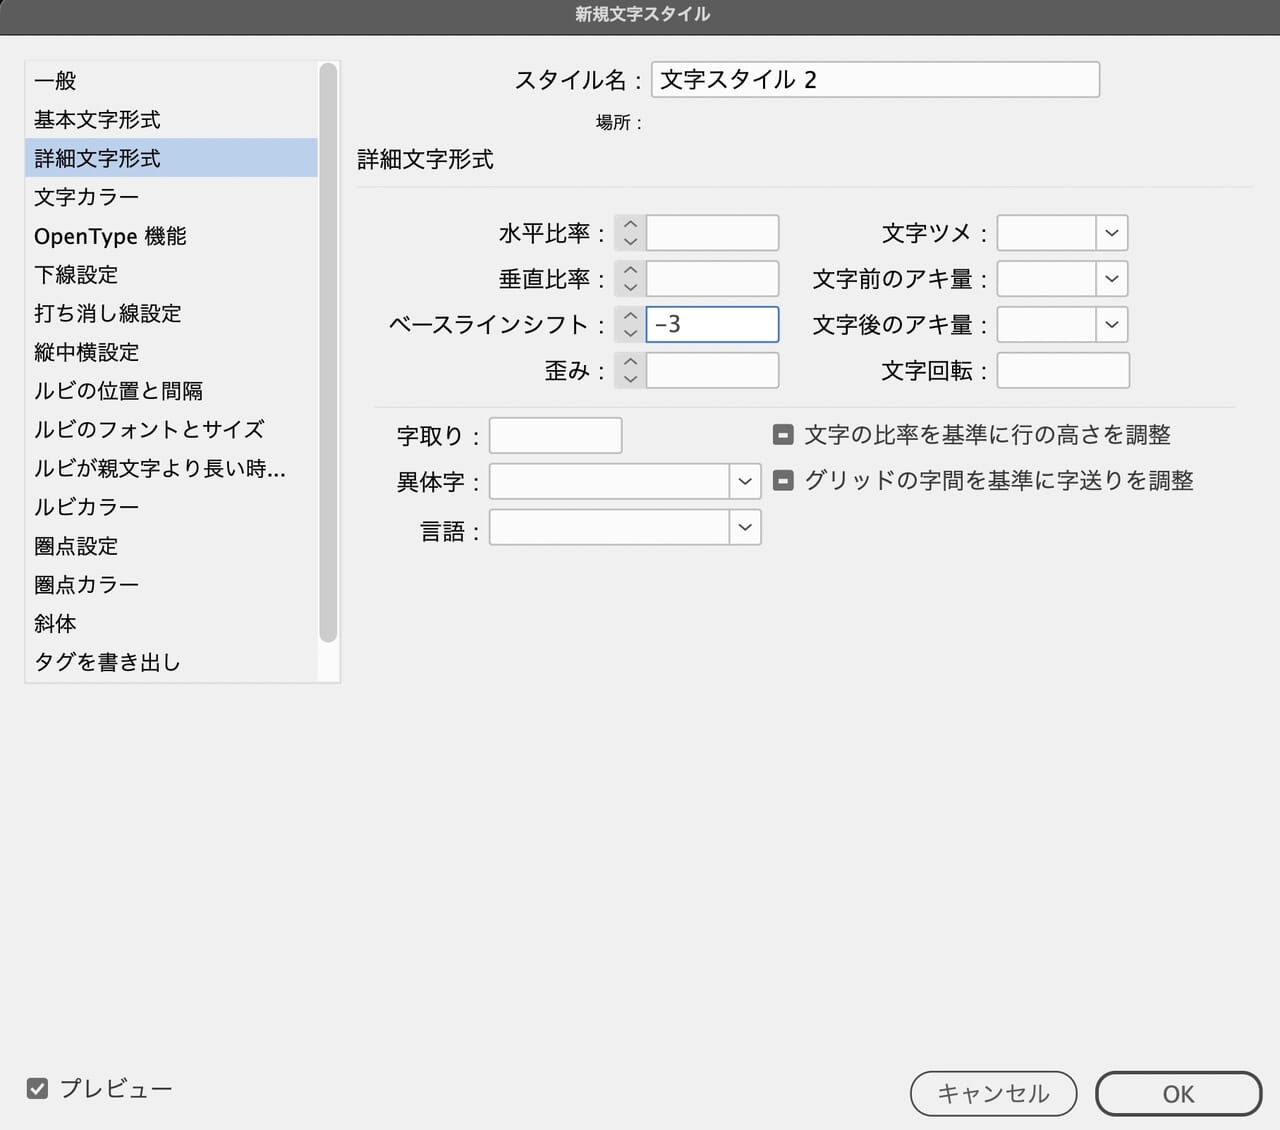The width and height of the screenshot is (1280, 1130).
Task: Decrease ベースラインシフト using the down stepper
Action: 630,331
